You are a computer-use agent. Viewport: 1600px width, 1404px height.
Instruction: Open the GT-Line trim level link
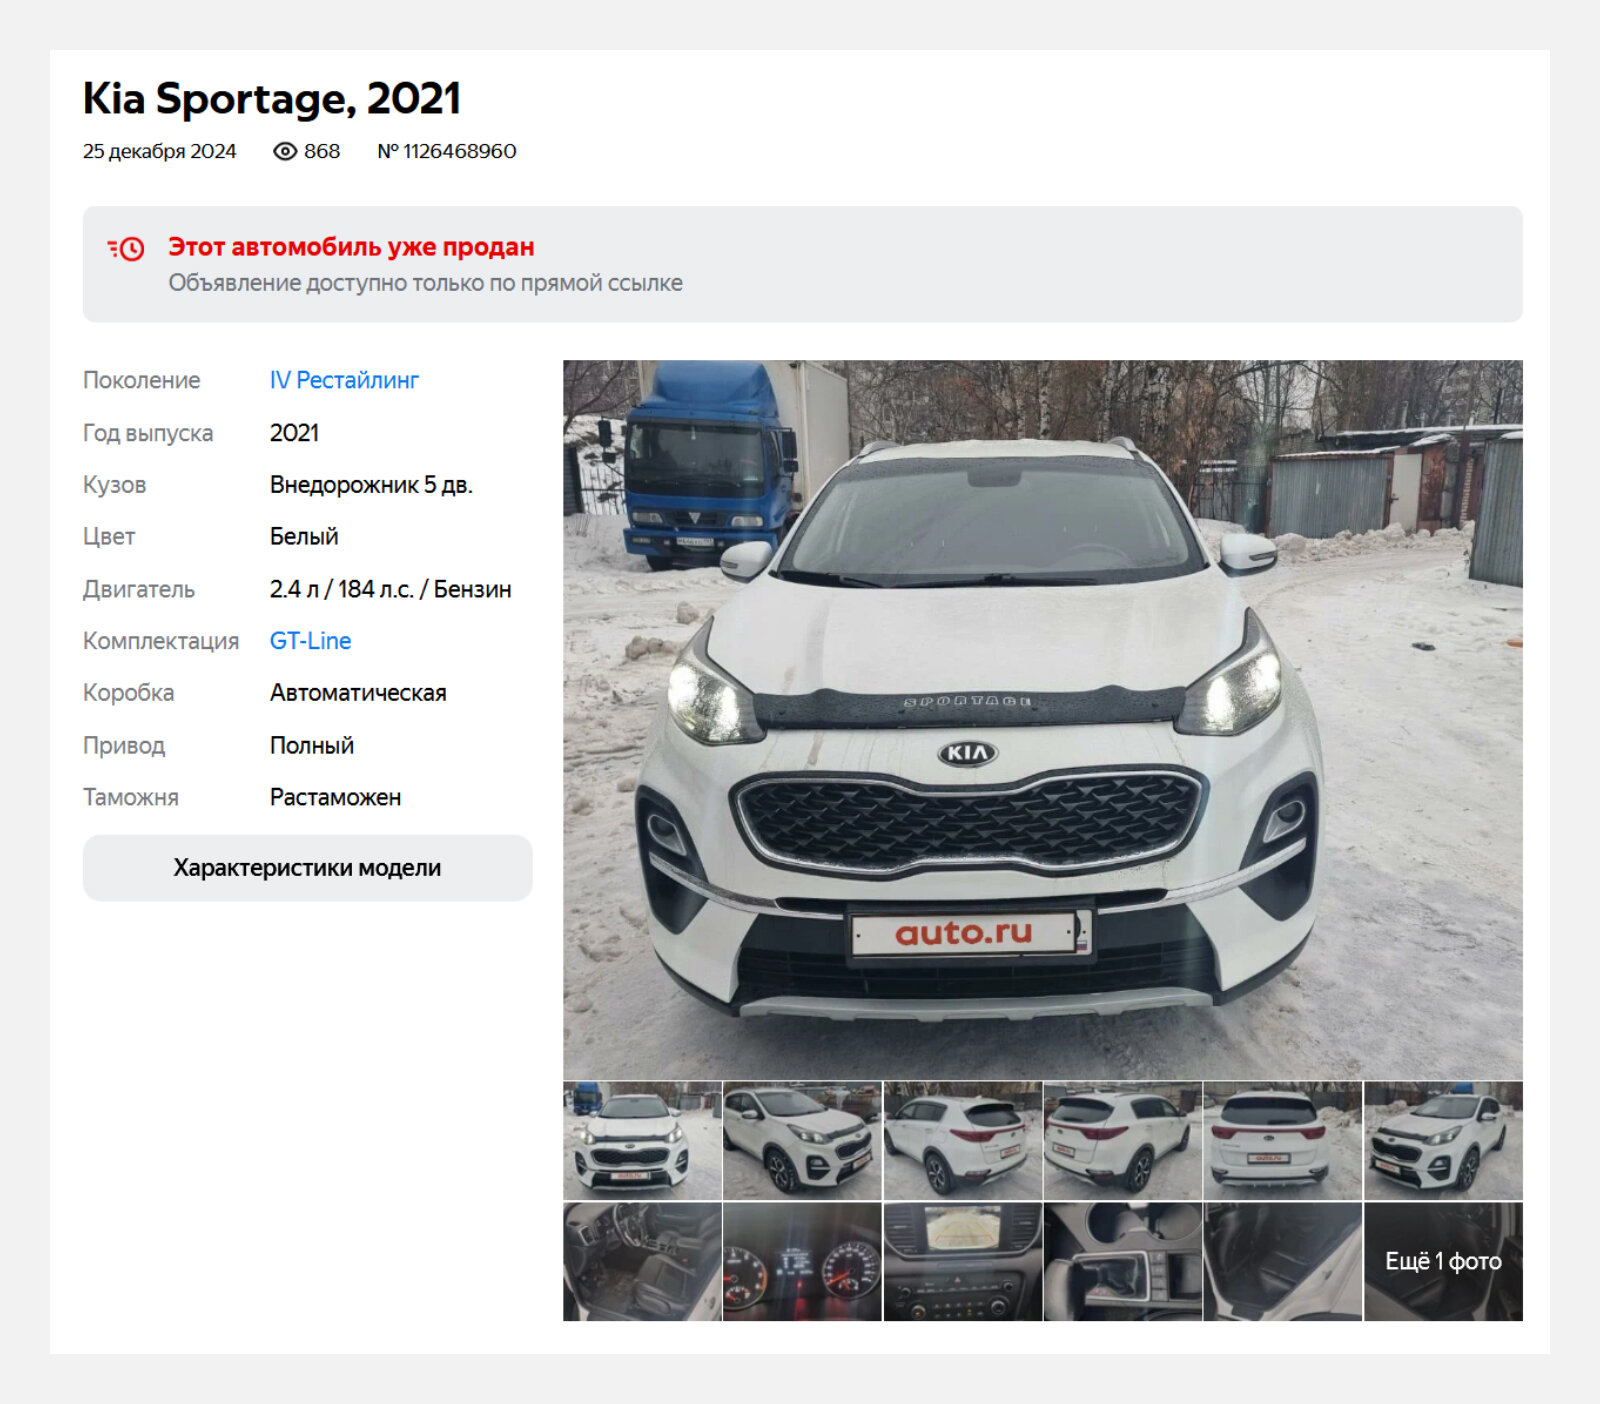coord(310,641)
